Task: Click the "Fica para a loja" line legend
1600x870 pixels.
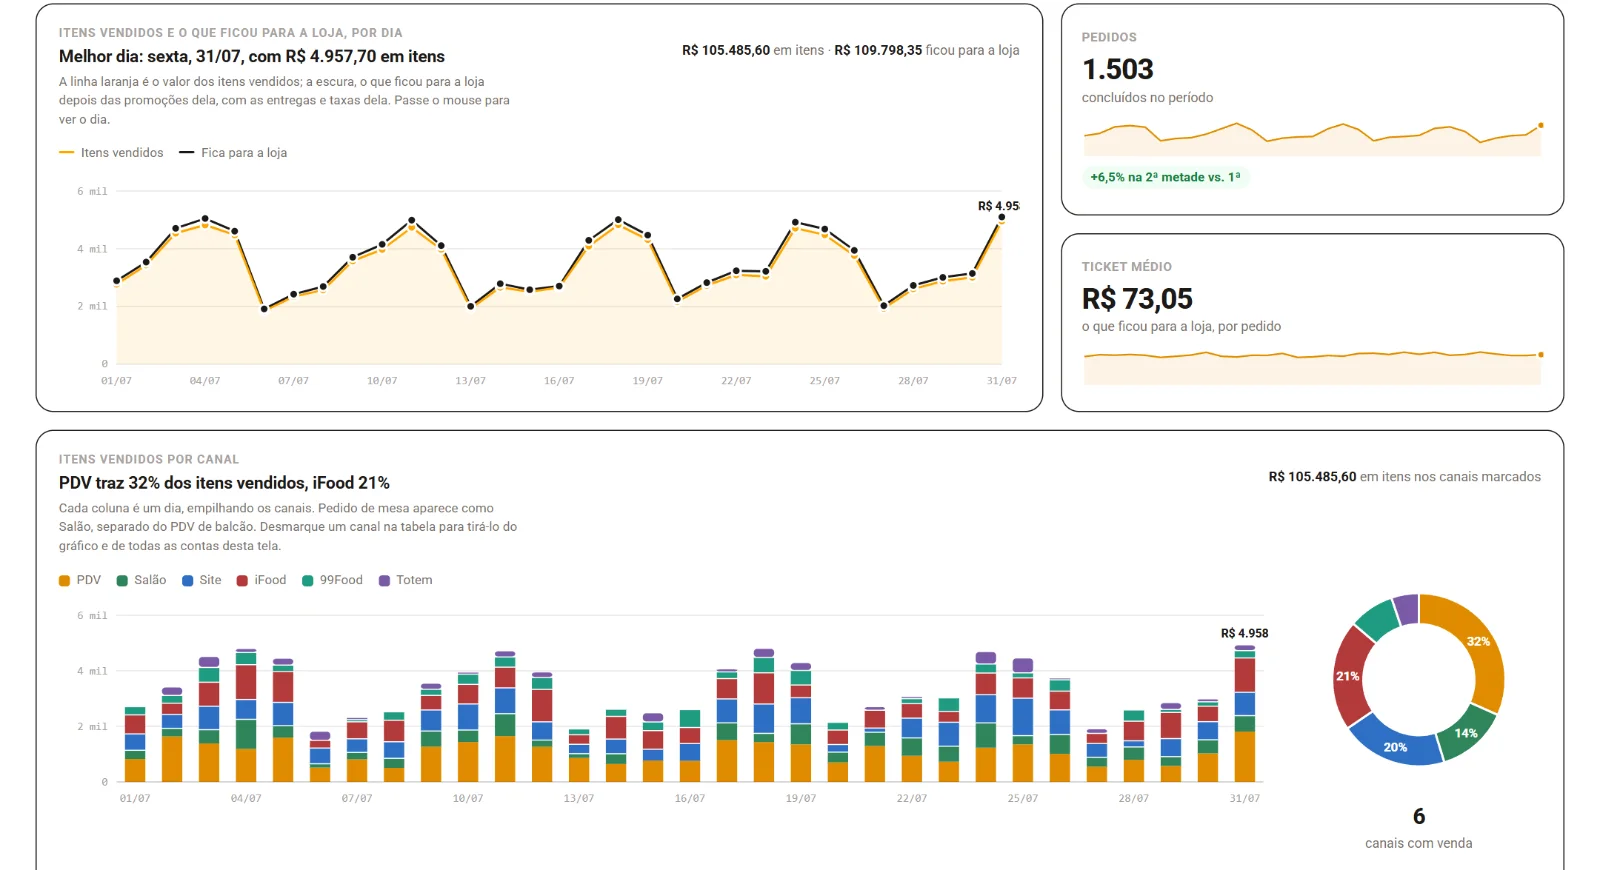Action: pos(233,153)
